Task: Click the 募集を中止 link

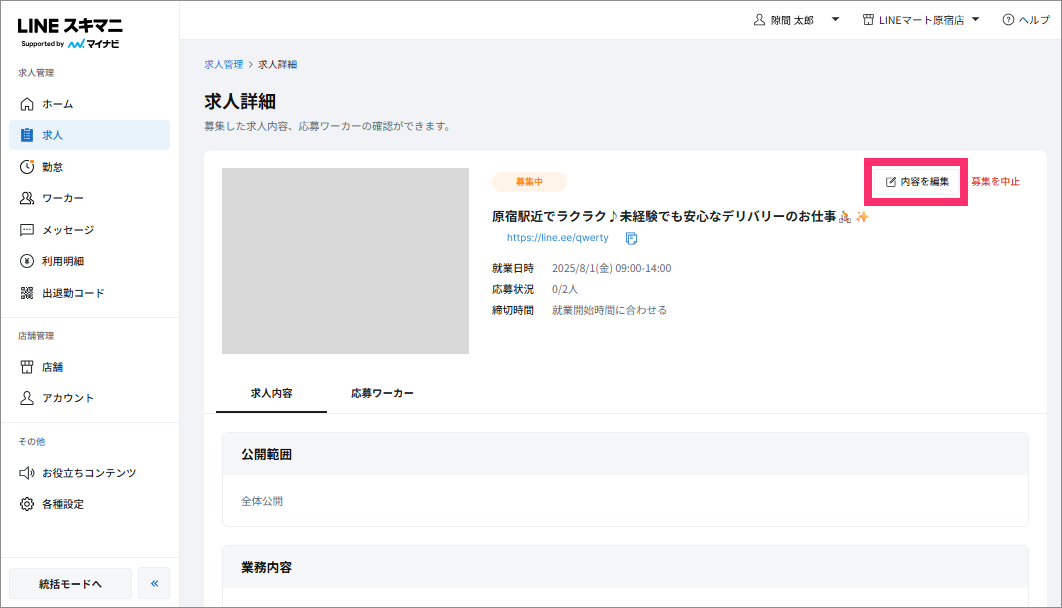Action: tap(995, 181)
